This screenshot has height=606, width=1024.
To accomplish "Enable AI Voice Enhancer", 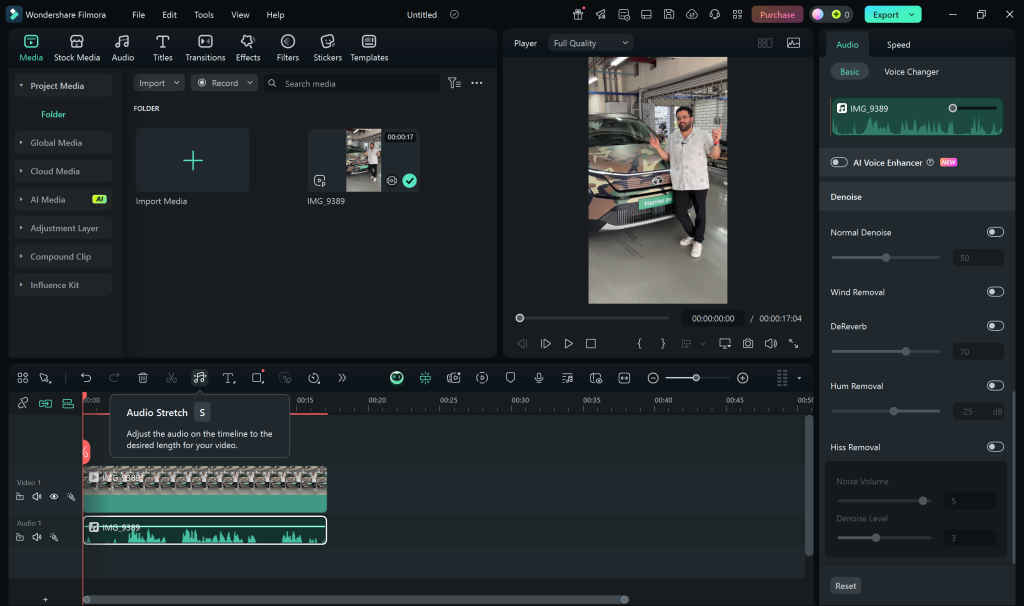I will 838,160.
